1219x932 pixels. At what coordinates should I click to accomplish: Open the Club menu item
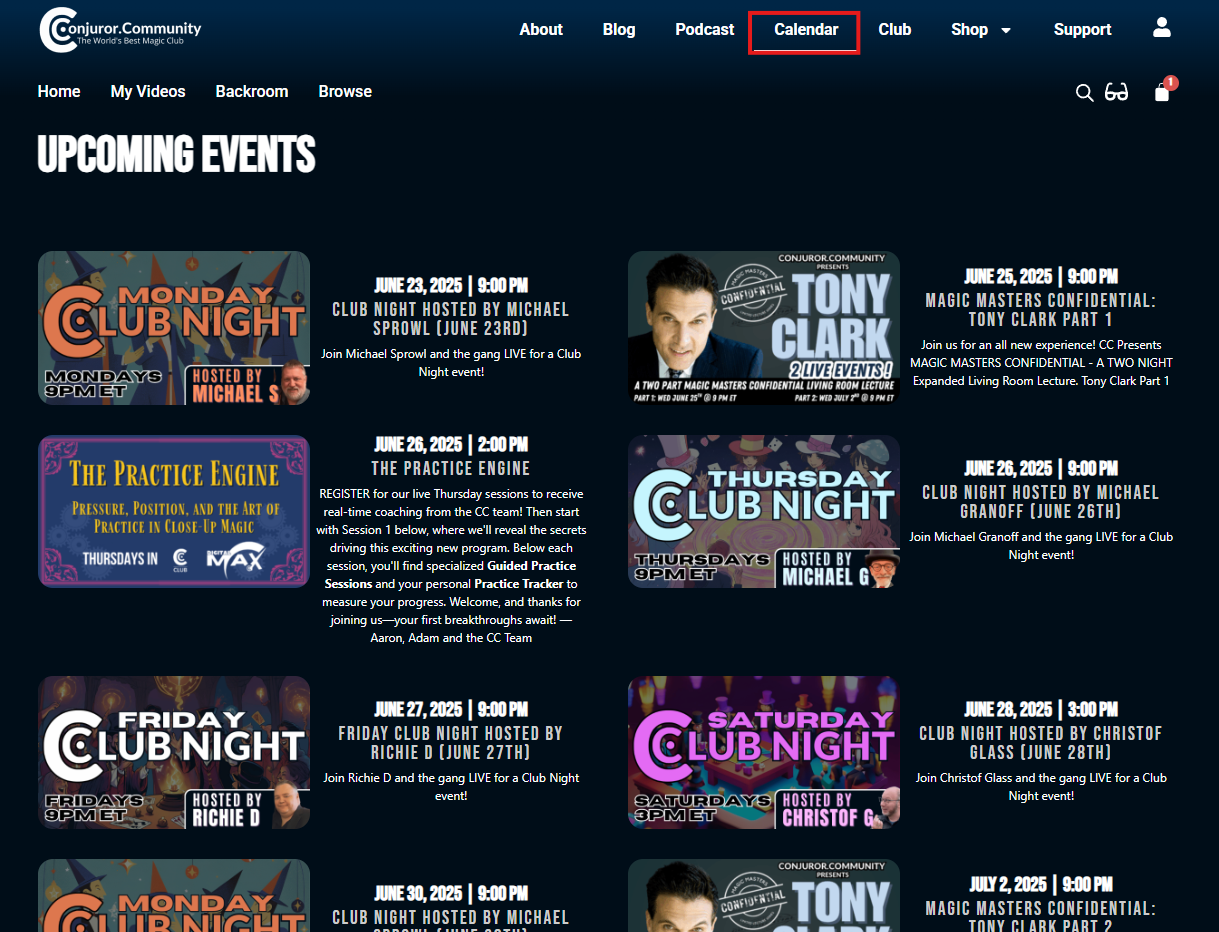(x=895, y=30)
